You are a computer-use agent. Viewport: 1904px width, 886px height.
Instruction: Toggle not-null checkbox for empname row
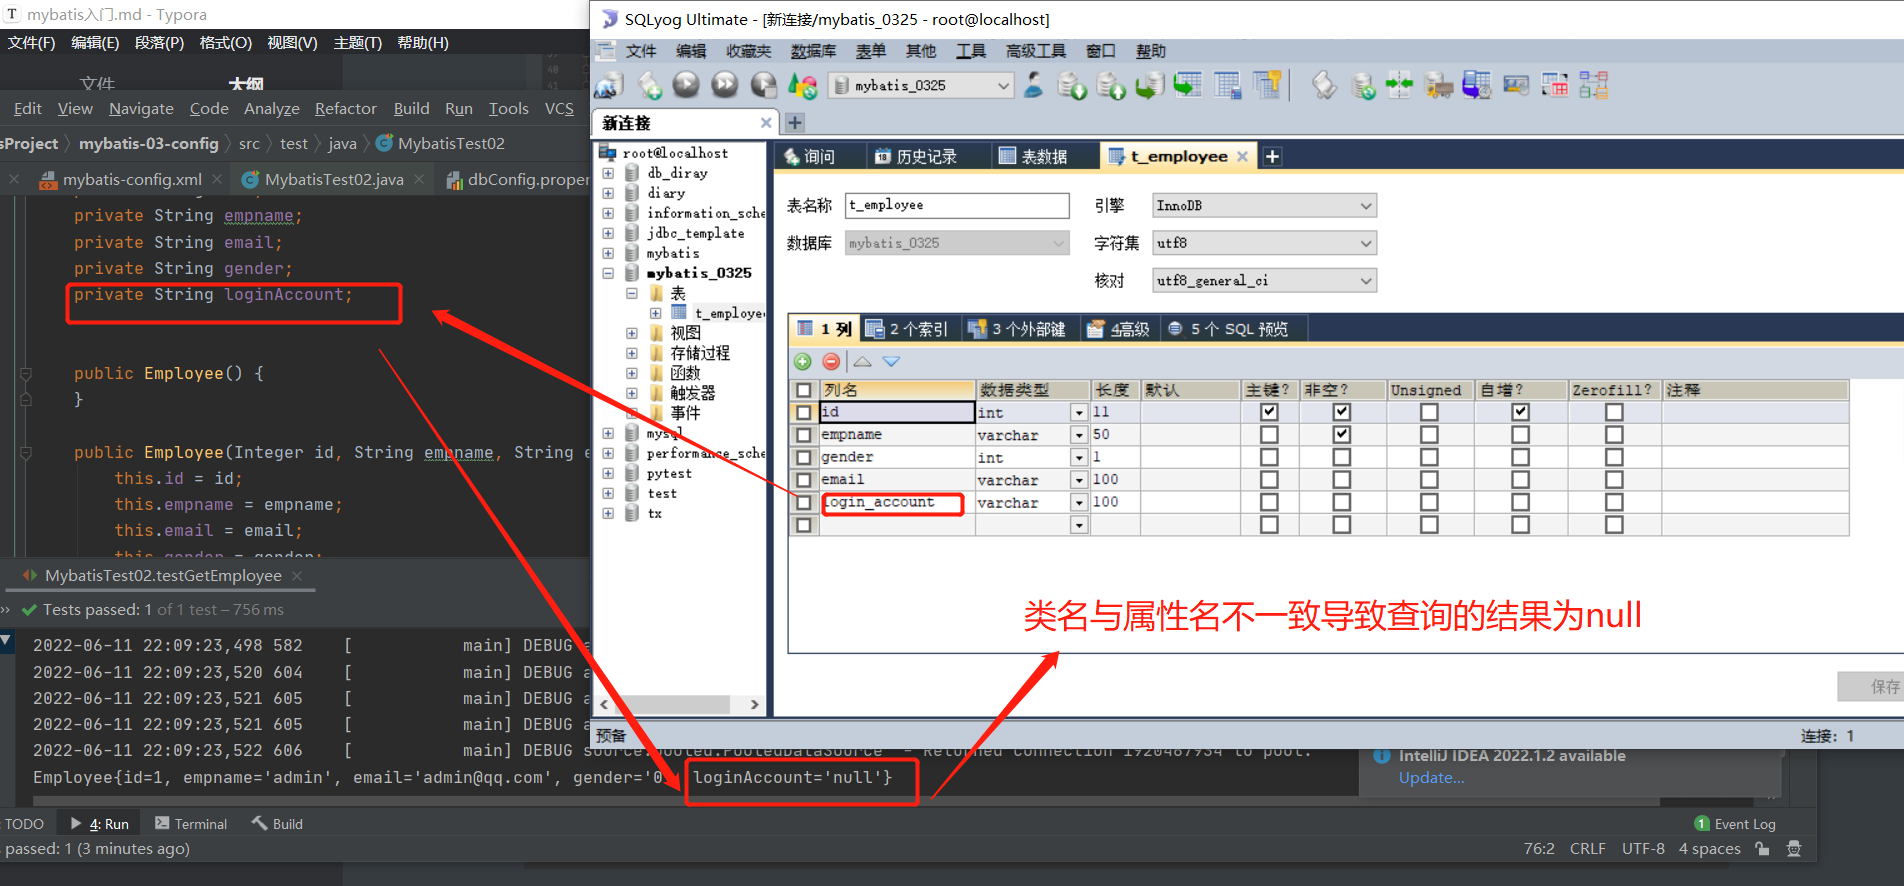click(1342, 434)
